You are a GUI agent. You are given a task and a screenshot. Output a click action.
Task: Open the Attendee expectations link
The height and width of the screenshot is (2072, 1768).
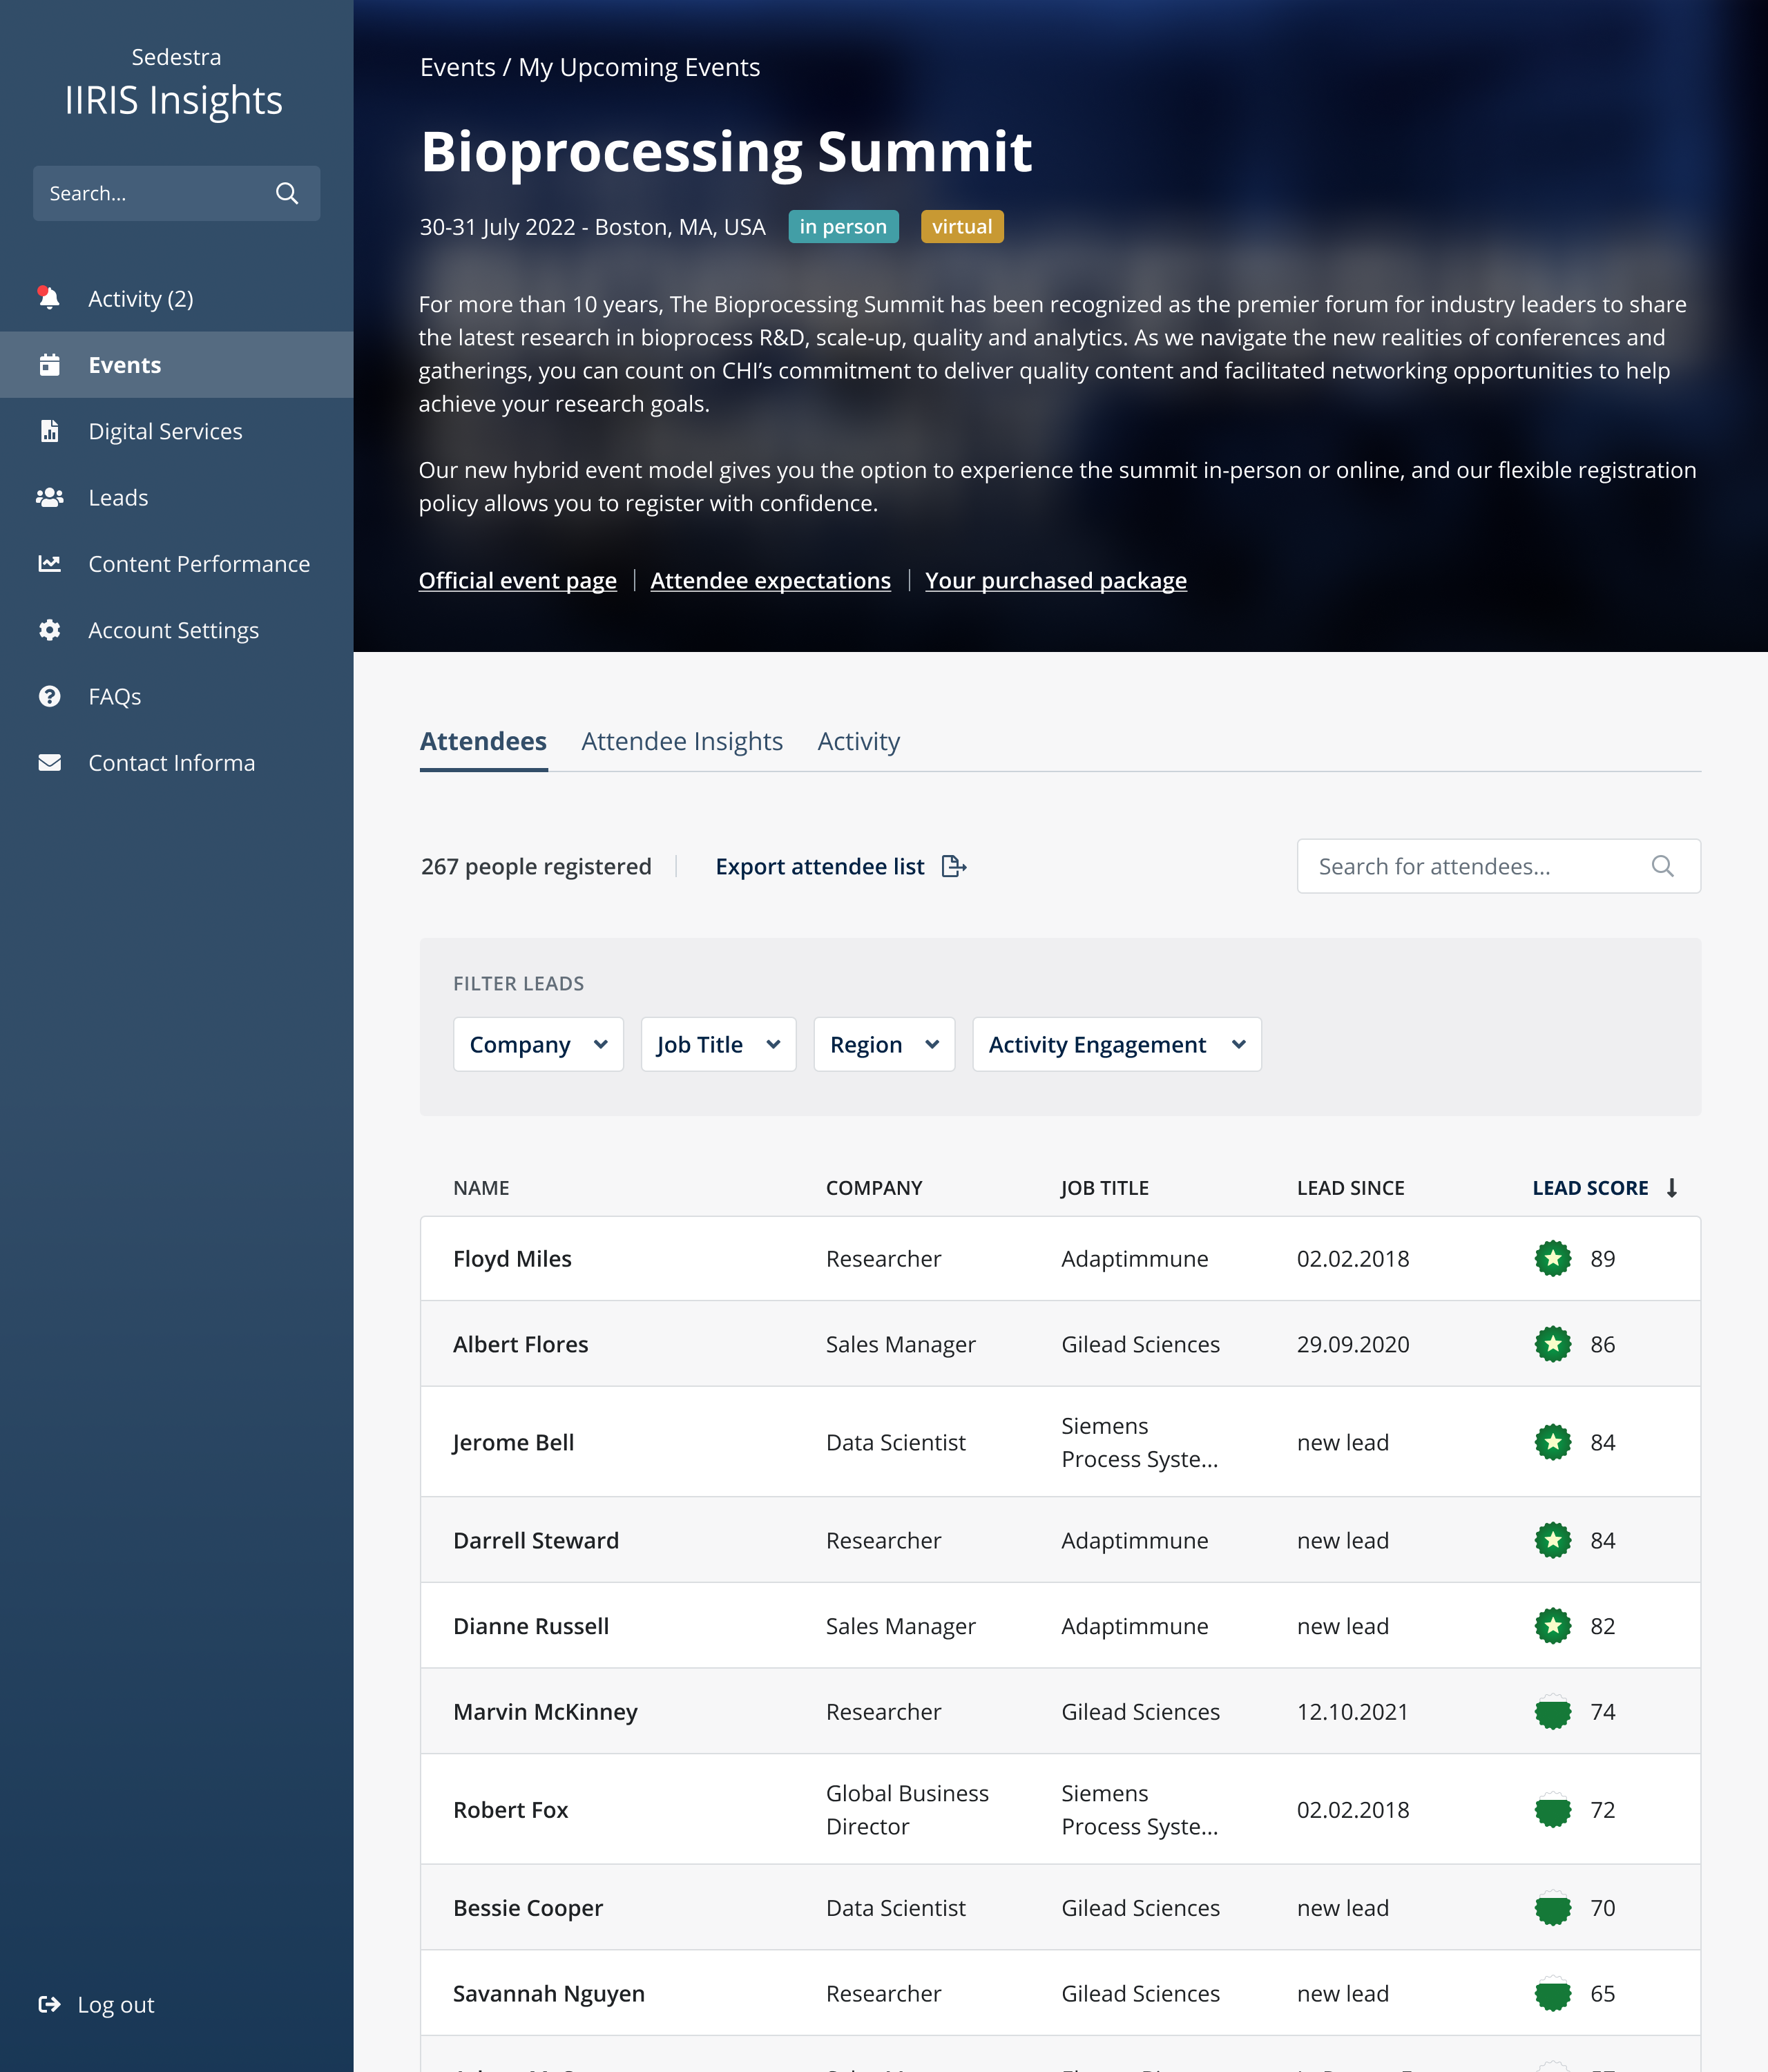coord(770,580)
